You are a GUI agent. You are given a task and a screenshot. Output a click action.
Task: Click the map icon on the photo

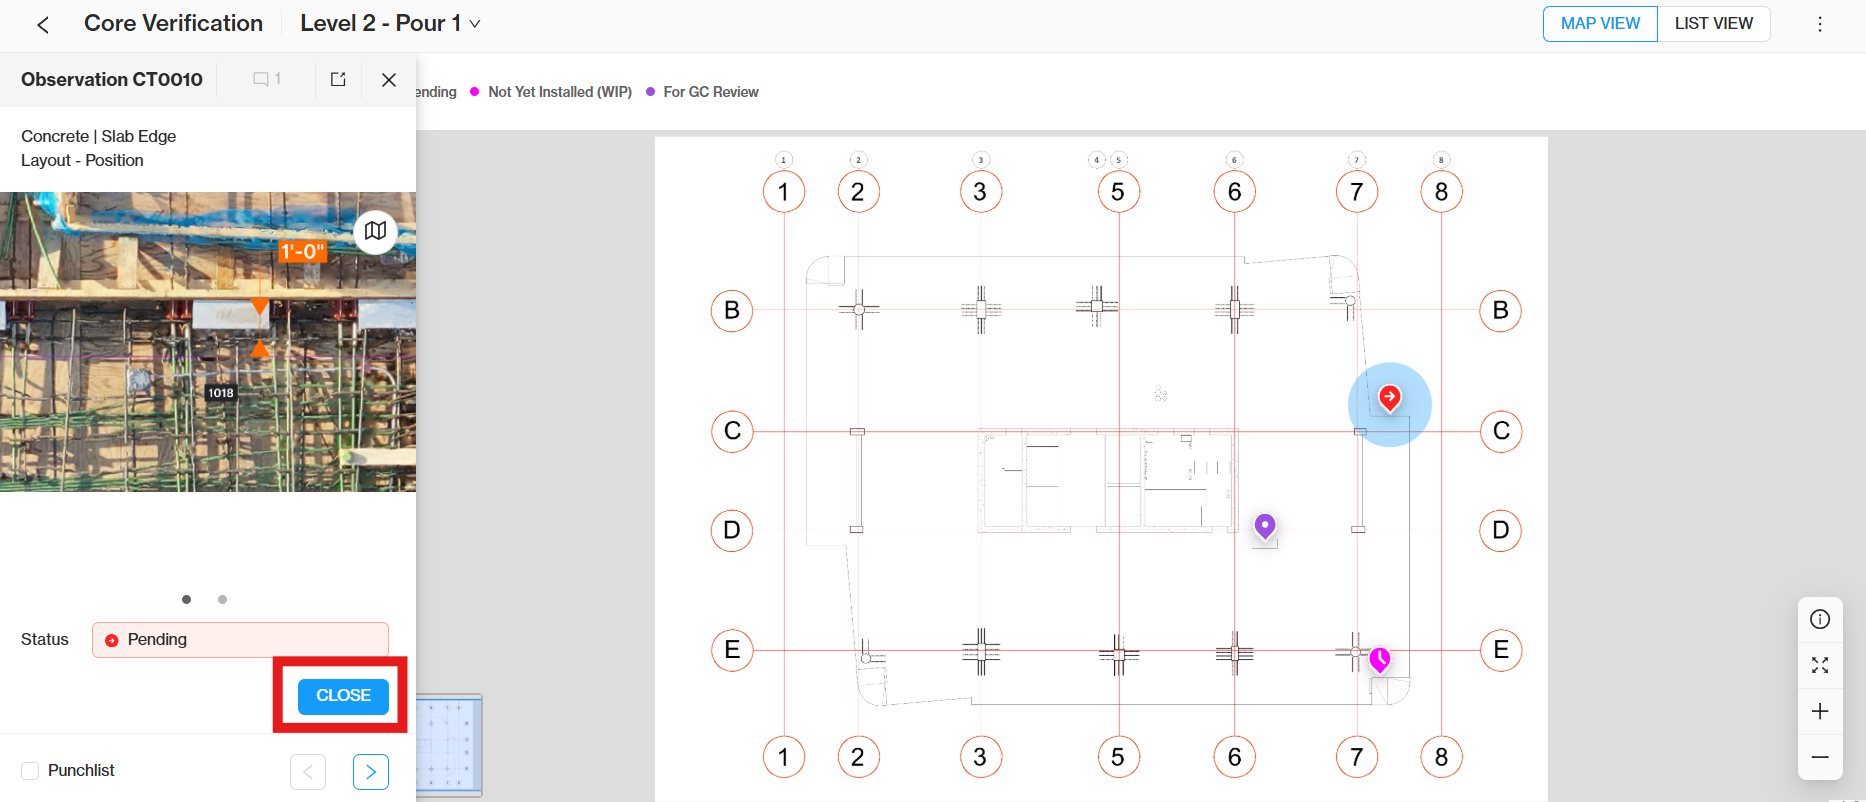[376, 231]
